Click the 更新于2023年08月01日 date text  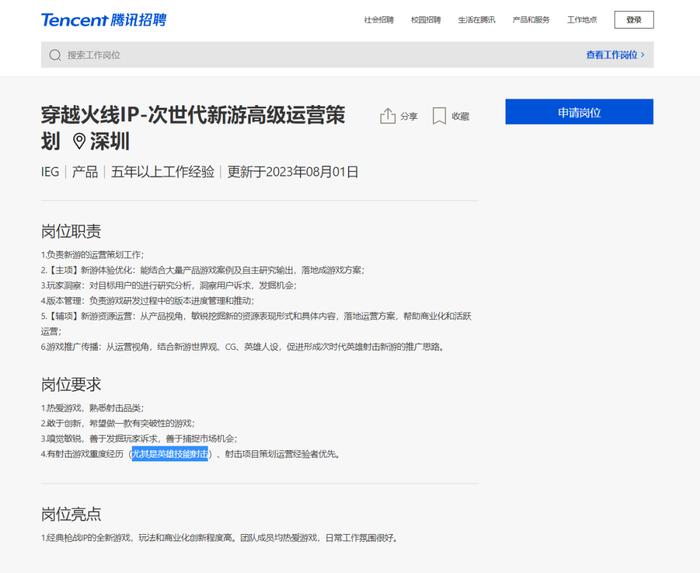[x=293, y=172]
